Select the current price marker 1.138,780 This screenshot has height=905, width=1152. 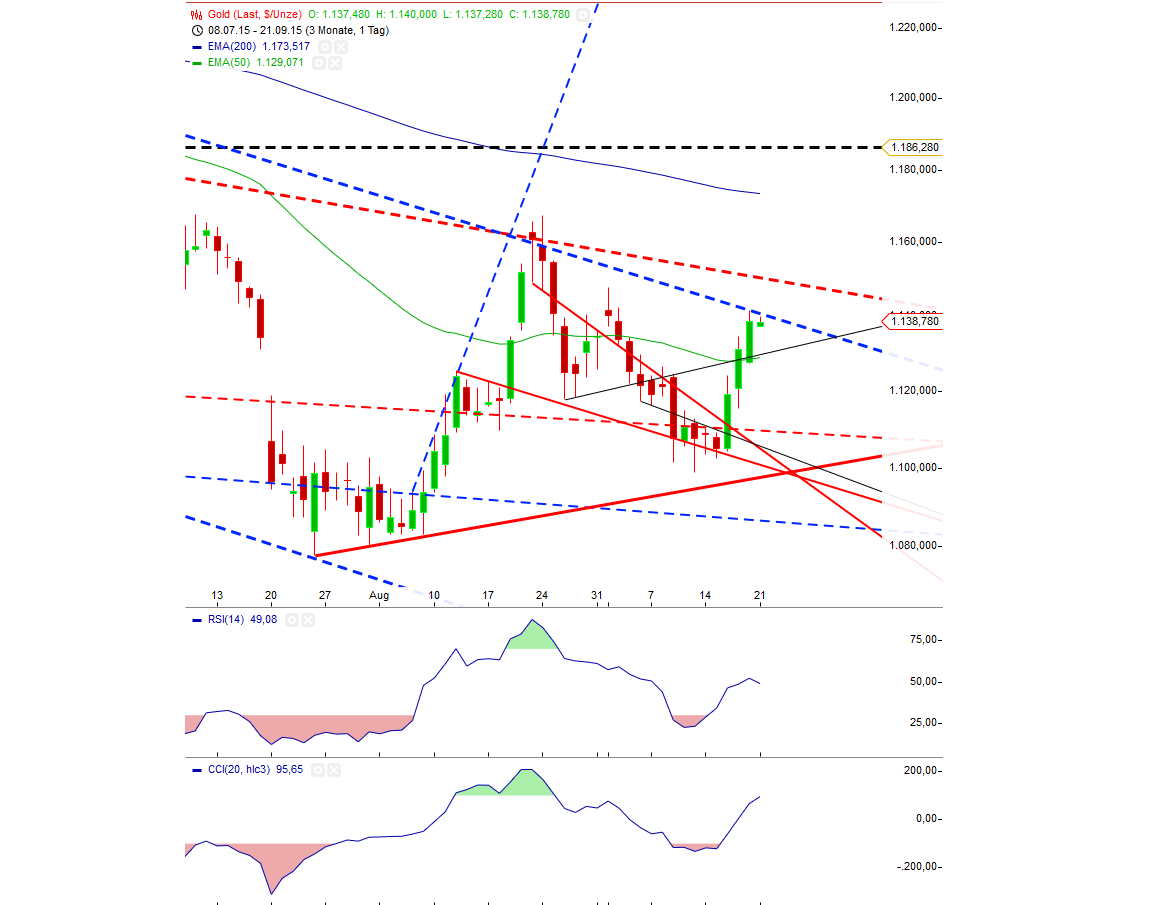point(913,322)
